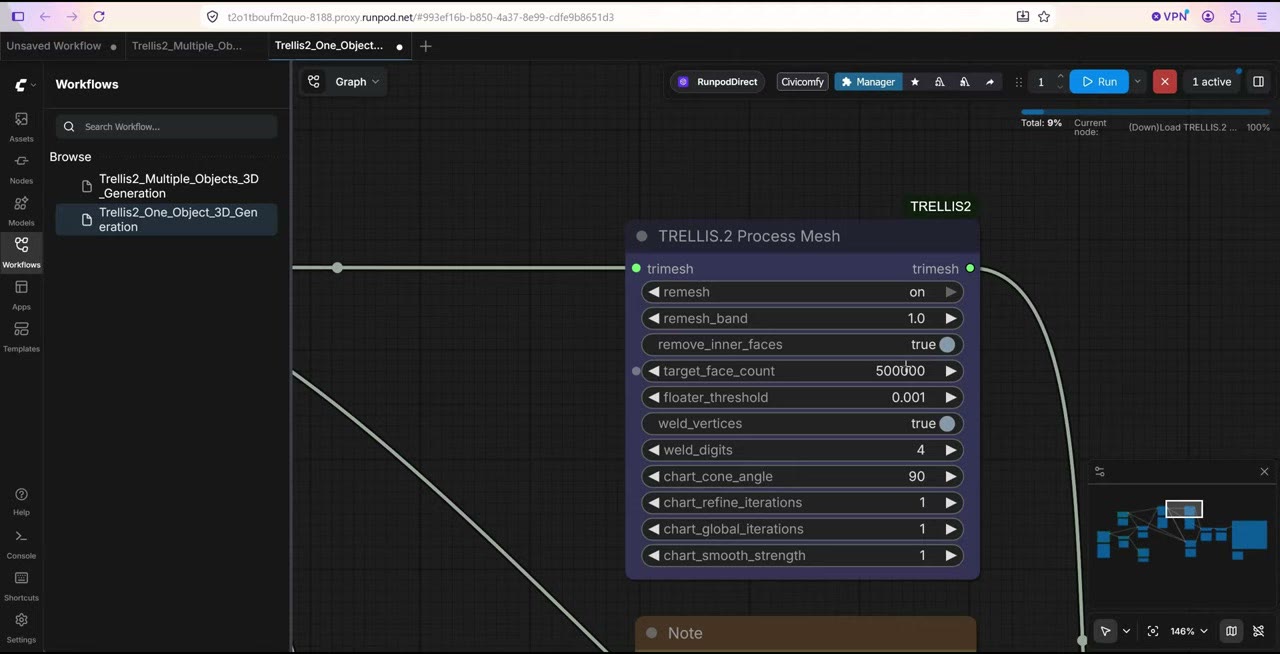This screenshot has height=654, width=1280.
Task: Click the fit view focus icon
Action: tap(1153, 631)
